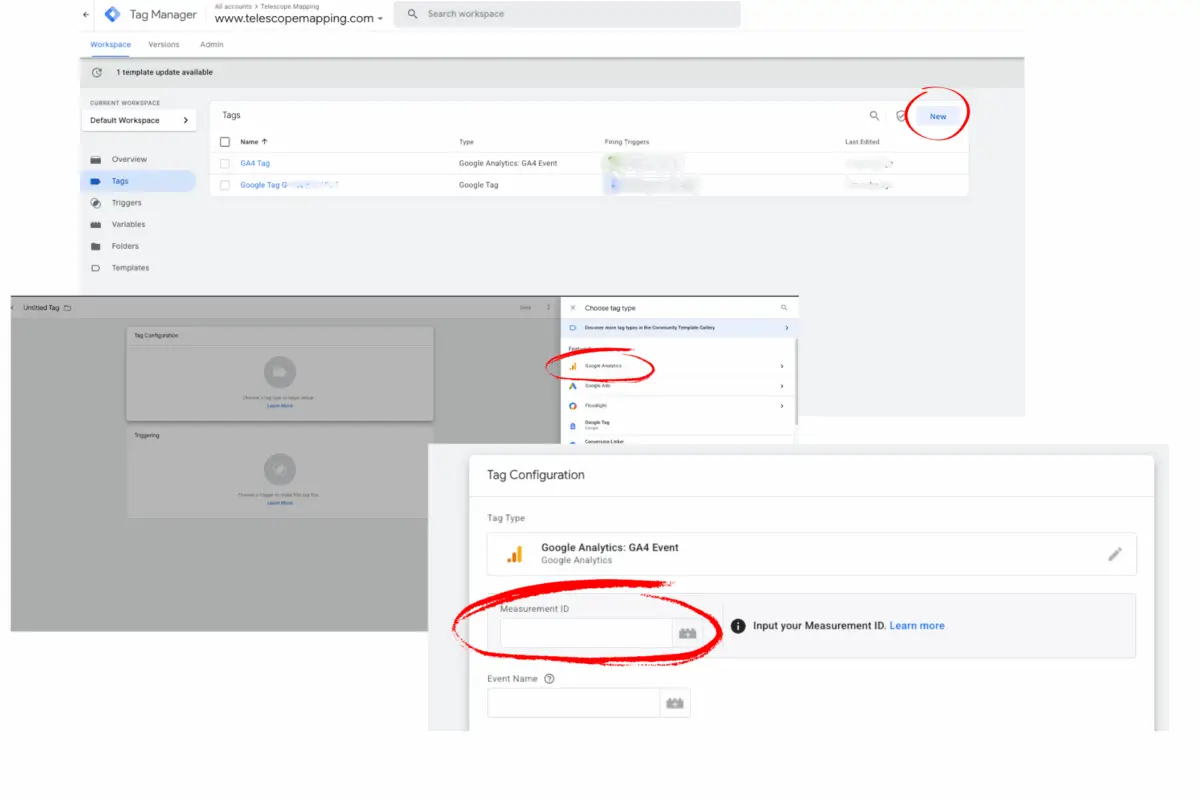Viewport: 1200px width, 800px height.
Task: Click the folder icon next to Untitled Tag
Action: coord(68,308)
